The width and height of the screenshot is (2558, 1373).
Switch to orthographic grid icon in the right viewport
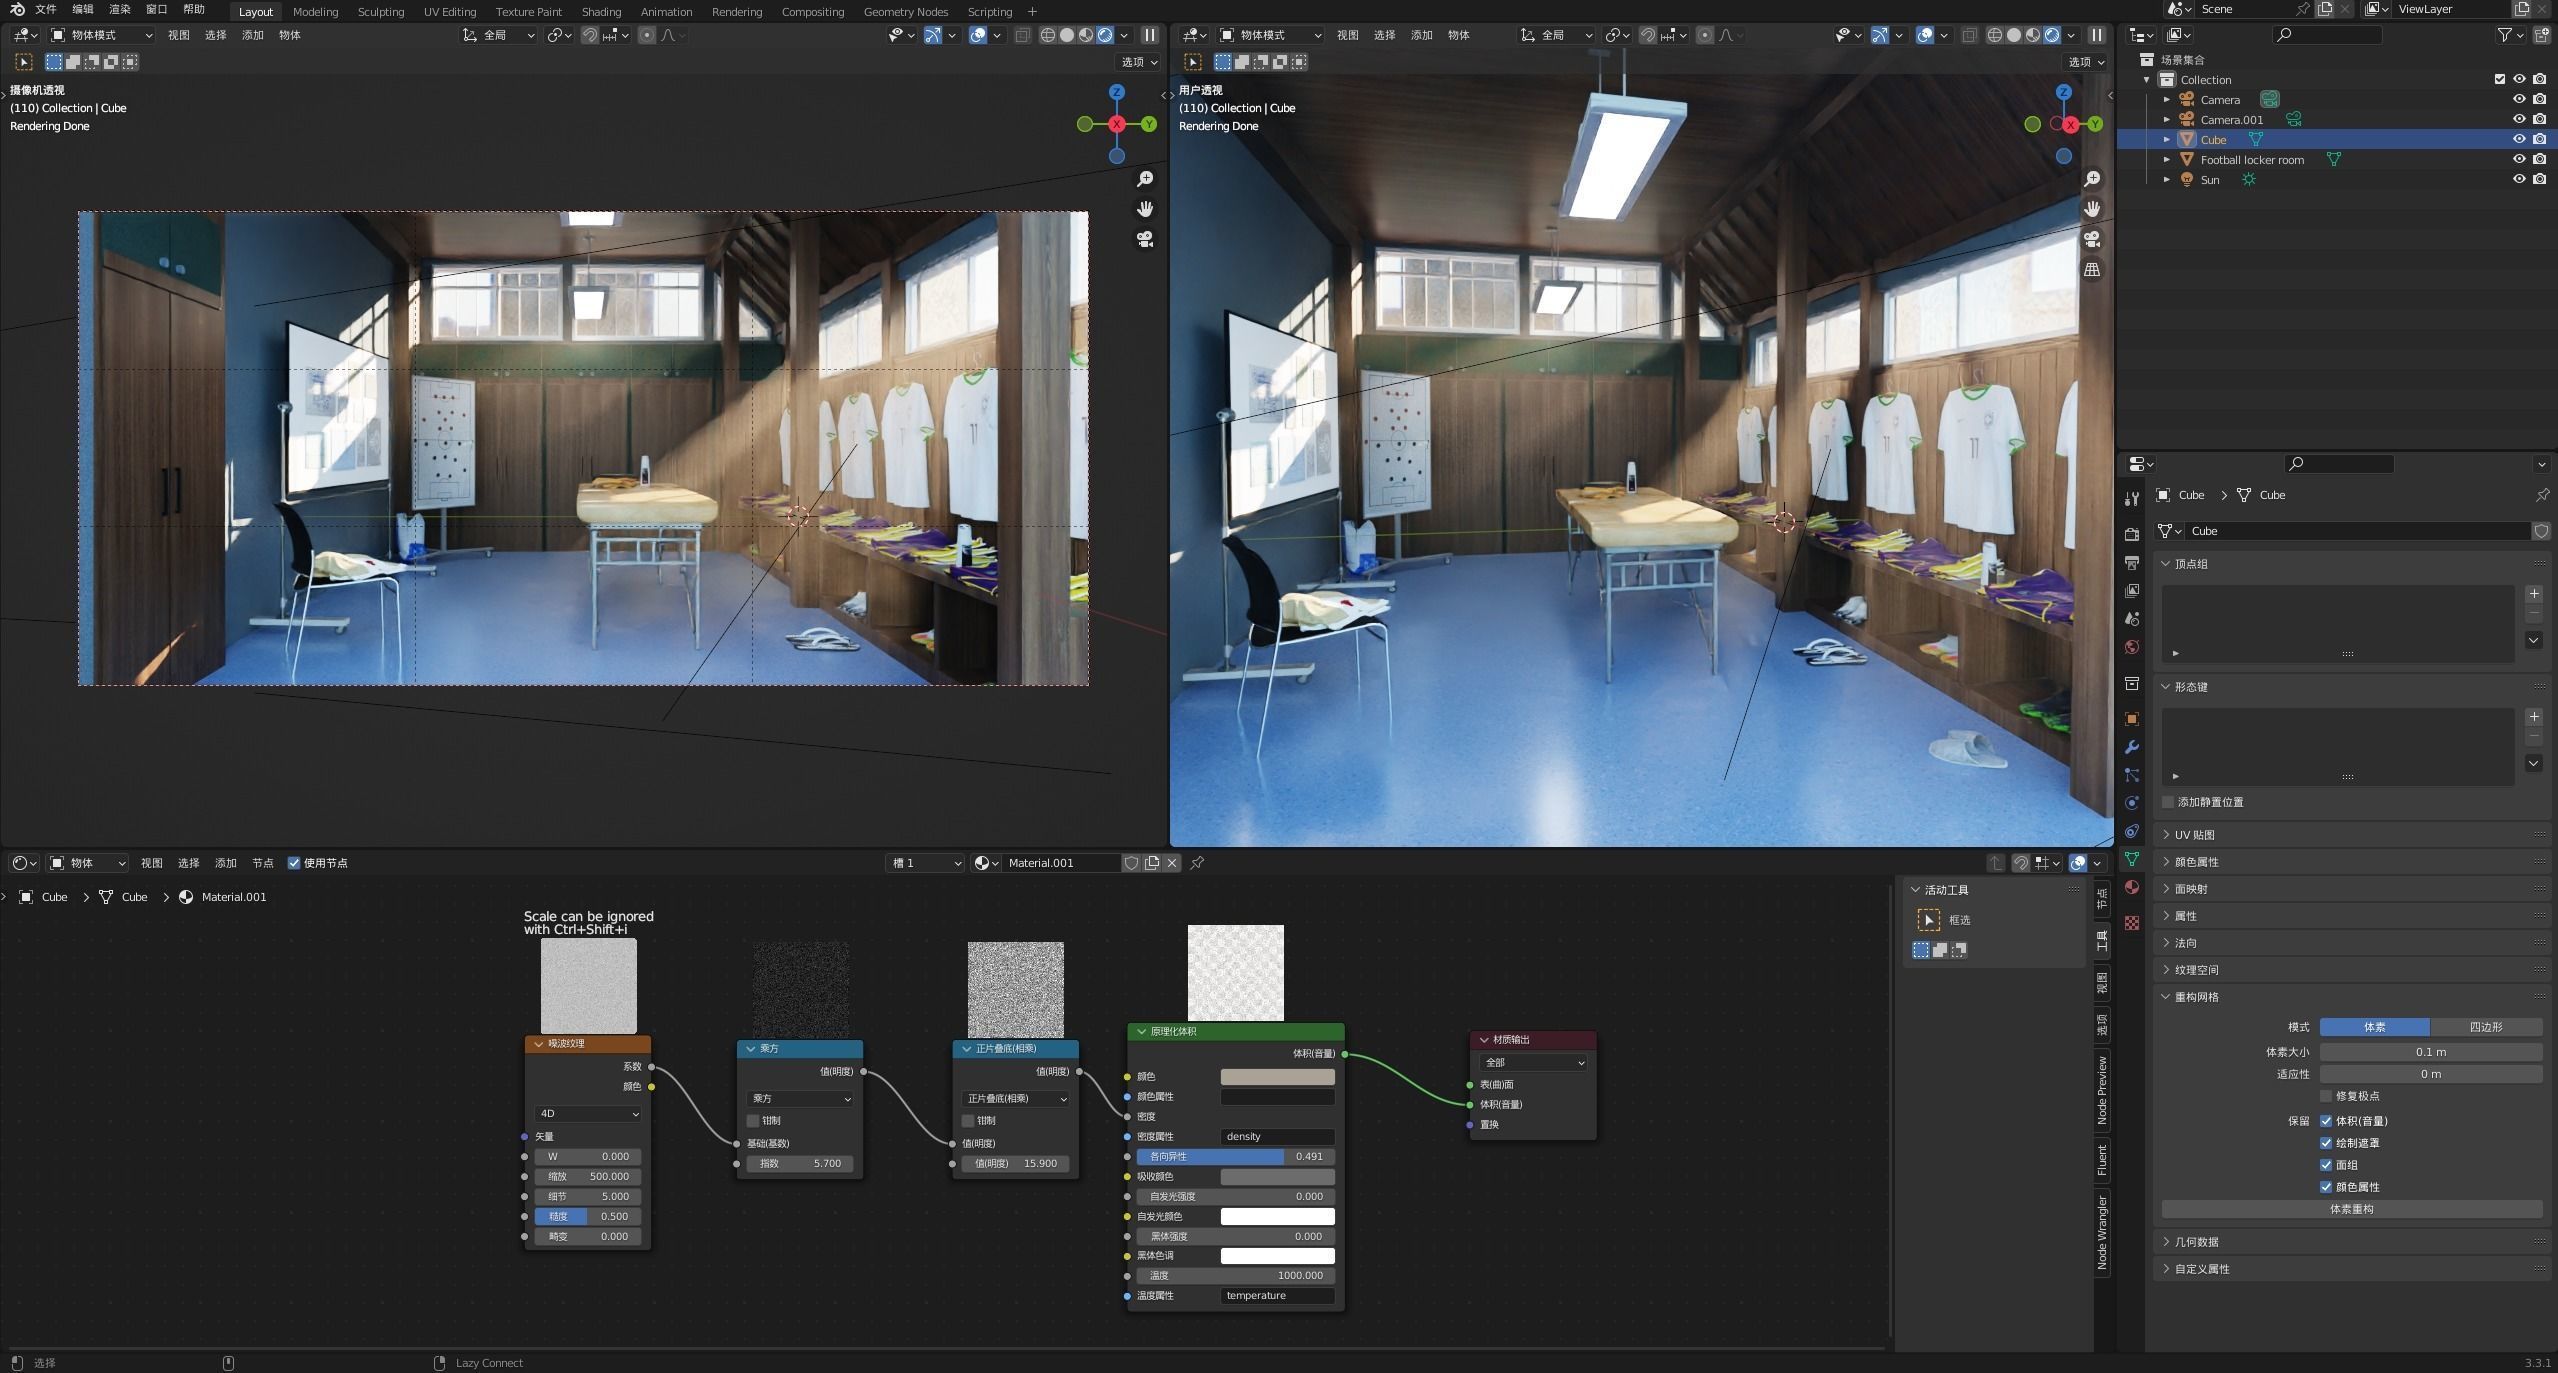(2091, 269)
